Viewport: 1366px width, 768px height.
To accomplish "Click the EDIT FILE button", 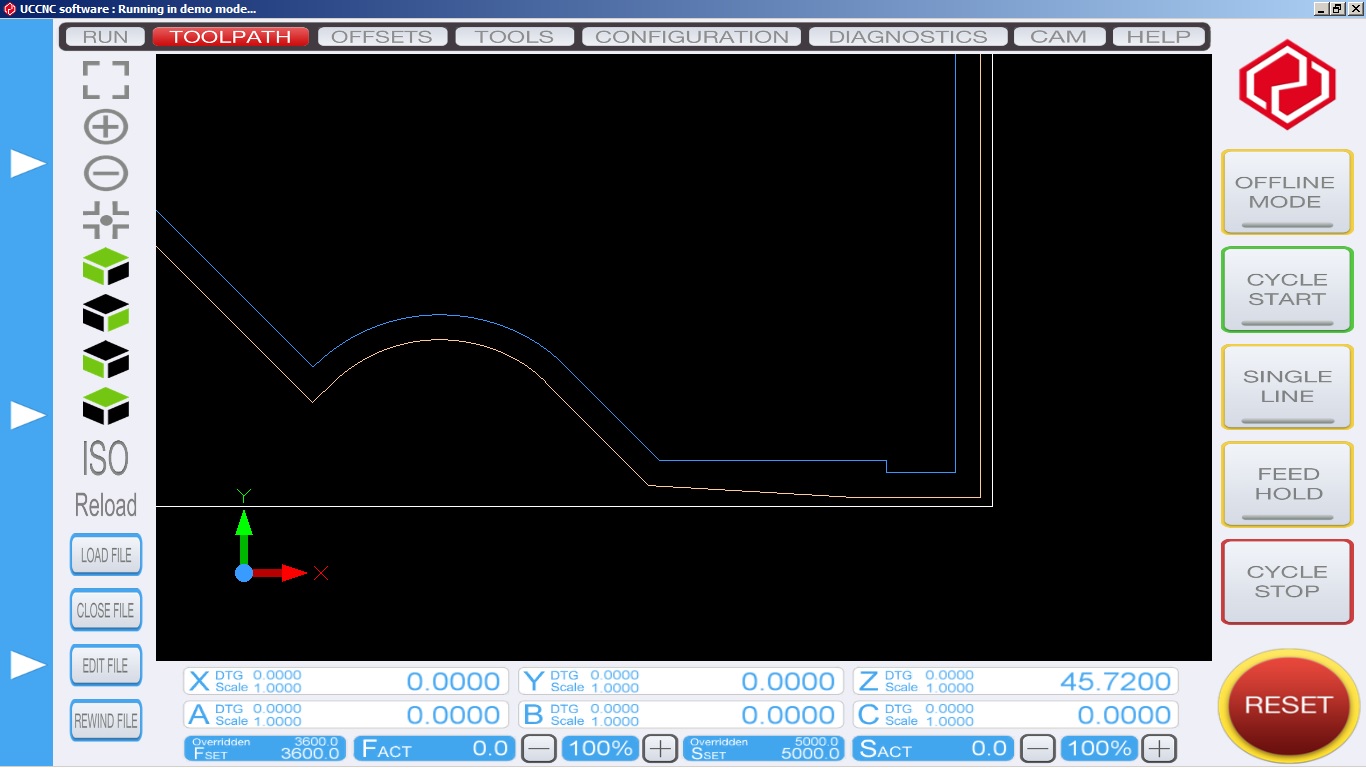I will pos(106,666).
